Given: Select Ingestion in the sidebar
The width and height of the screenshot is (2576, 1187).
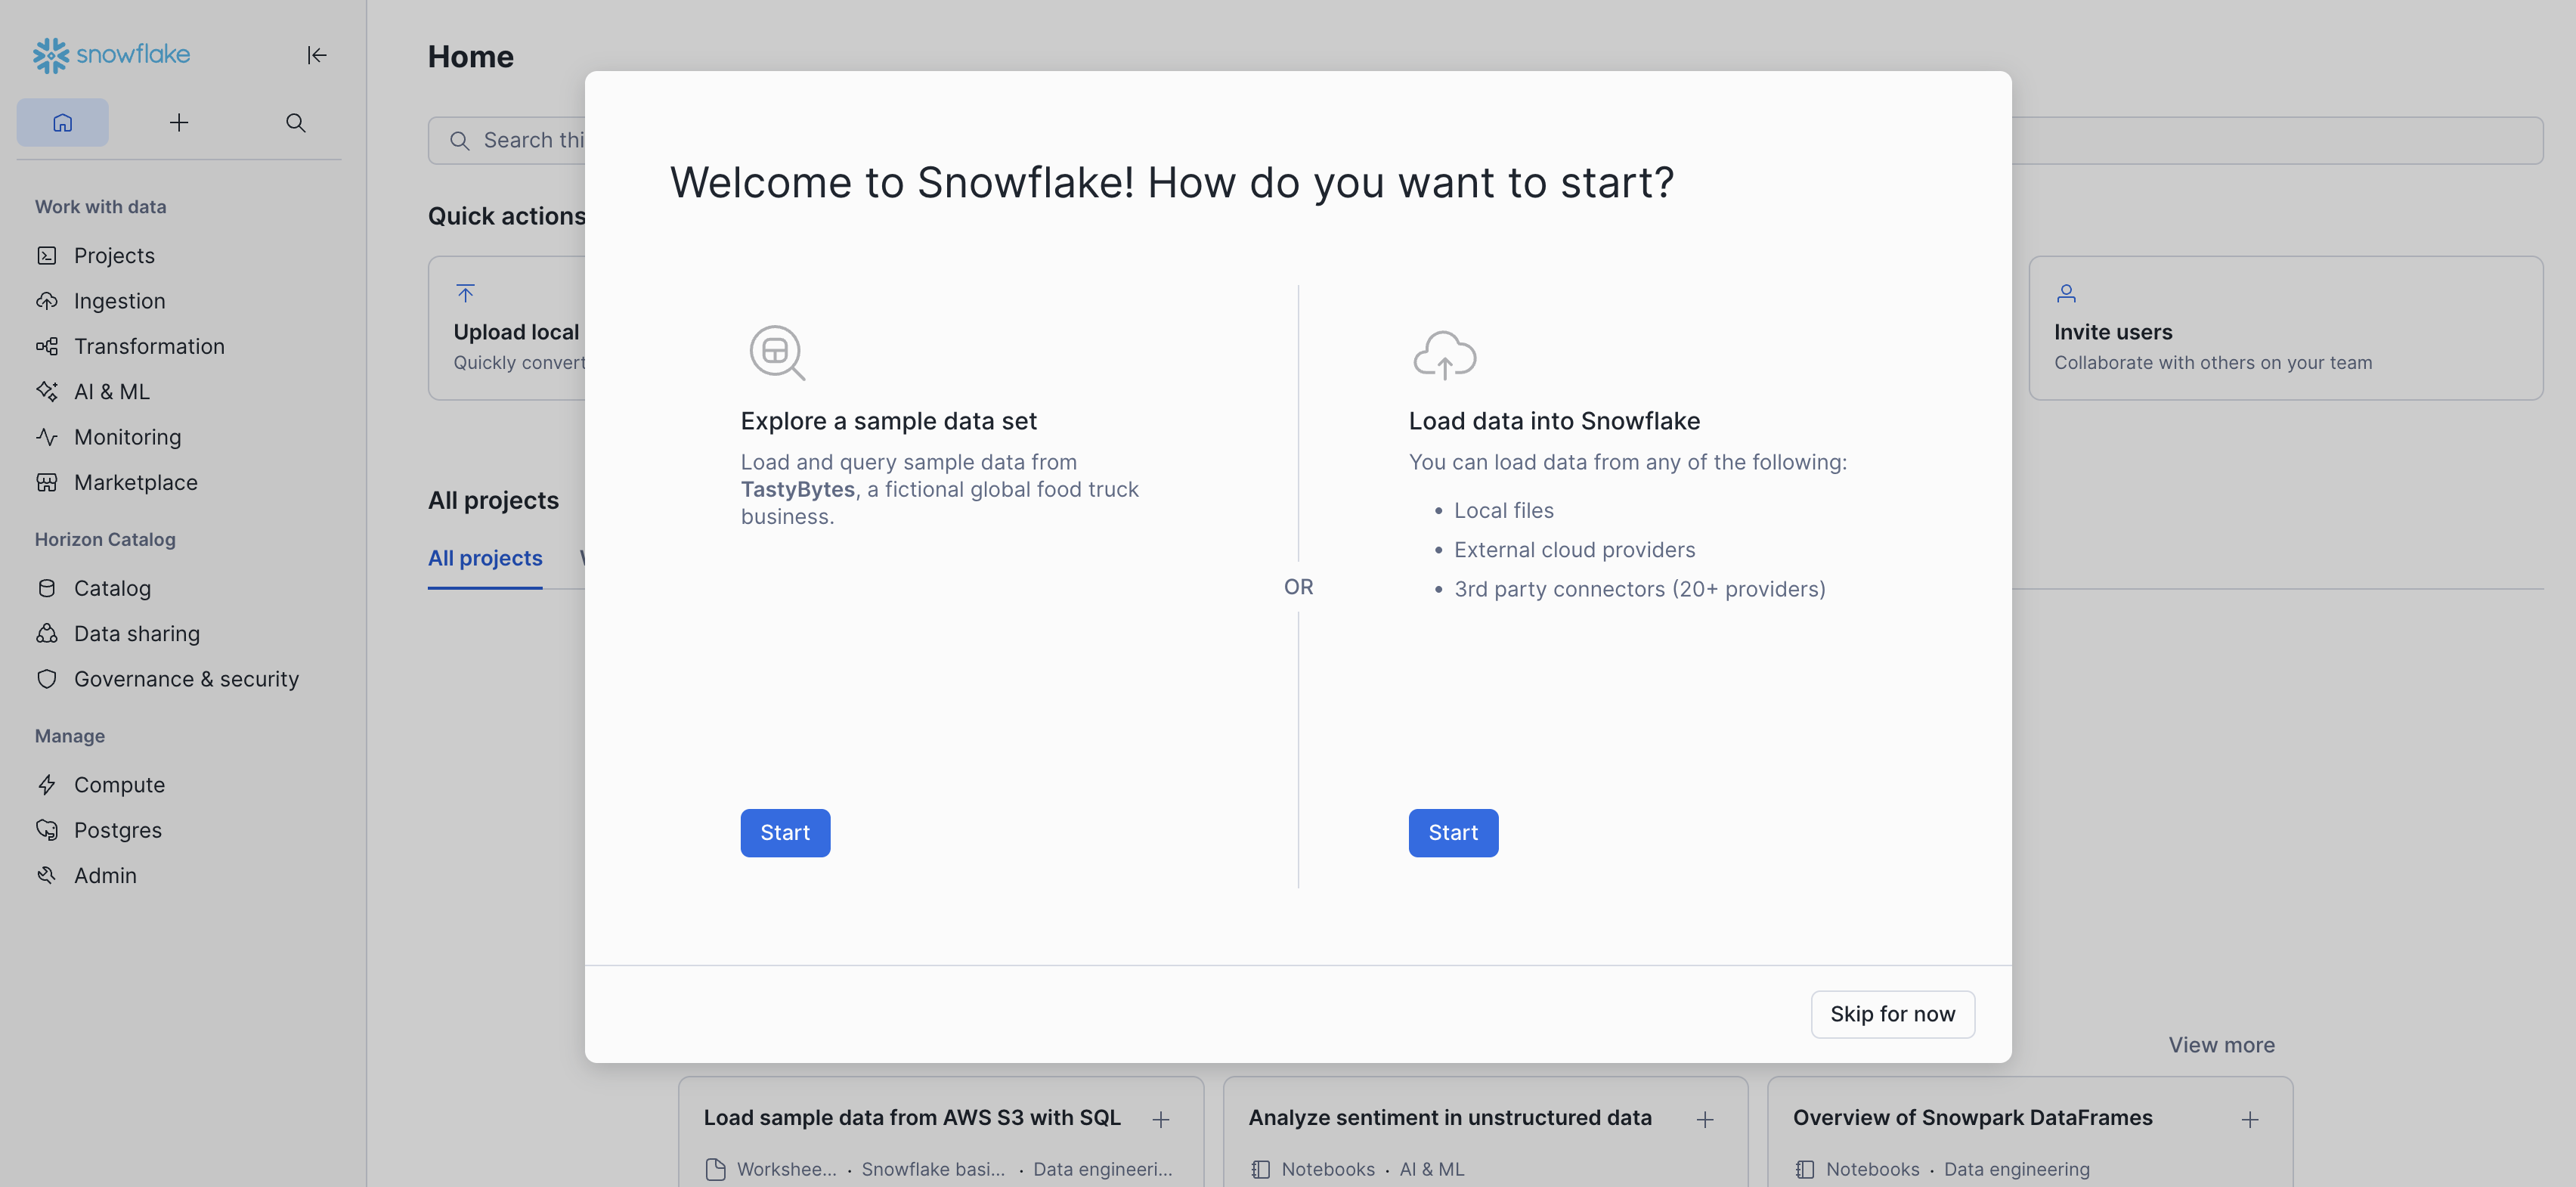Looking at the screenshot, I should click(x=120, y=300).
